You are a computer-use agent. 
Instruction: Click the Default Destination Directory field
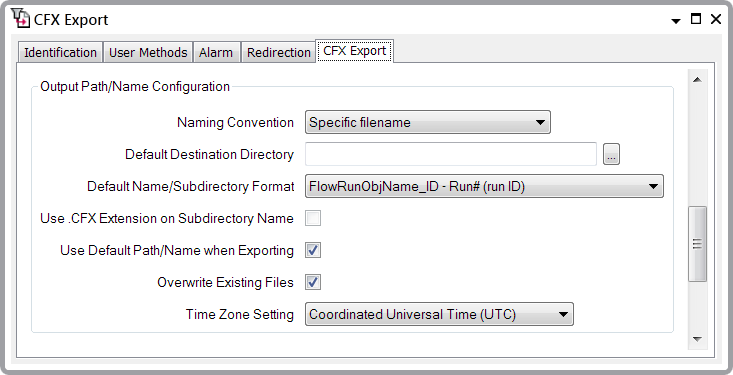[451, 154]
